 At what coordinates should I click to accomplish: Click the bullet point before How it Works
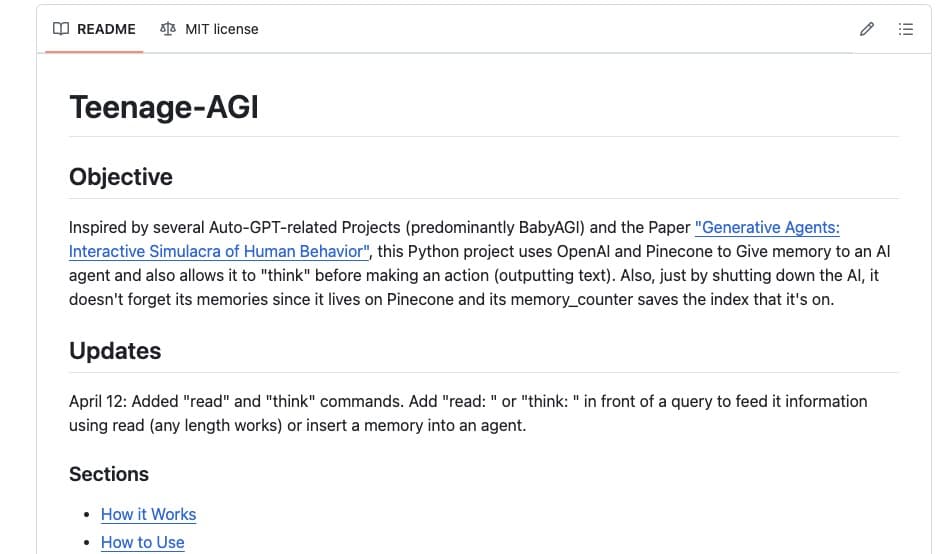(88, 515)
